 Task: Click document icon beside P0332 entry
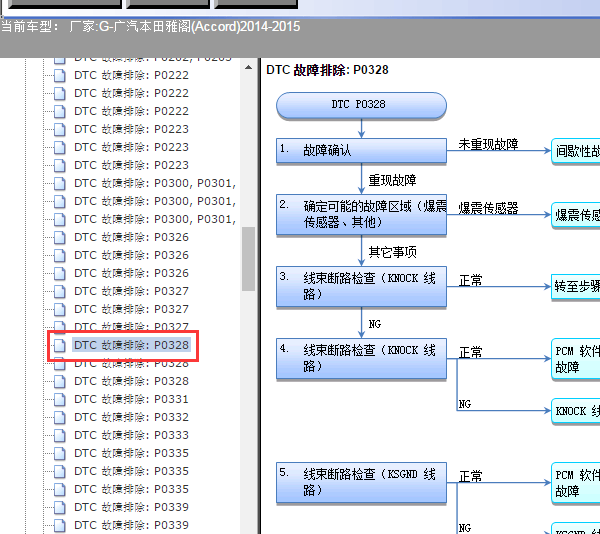tap(60, 417)
